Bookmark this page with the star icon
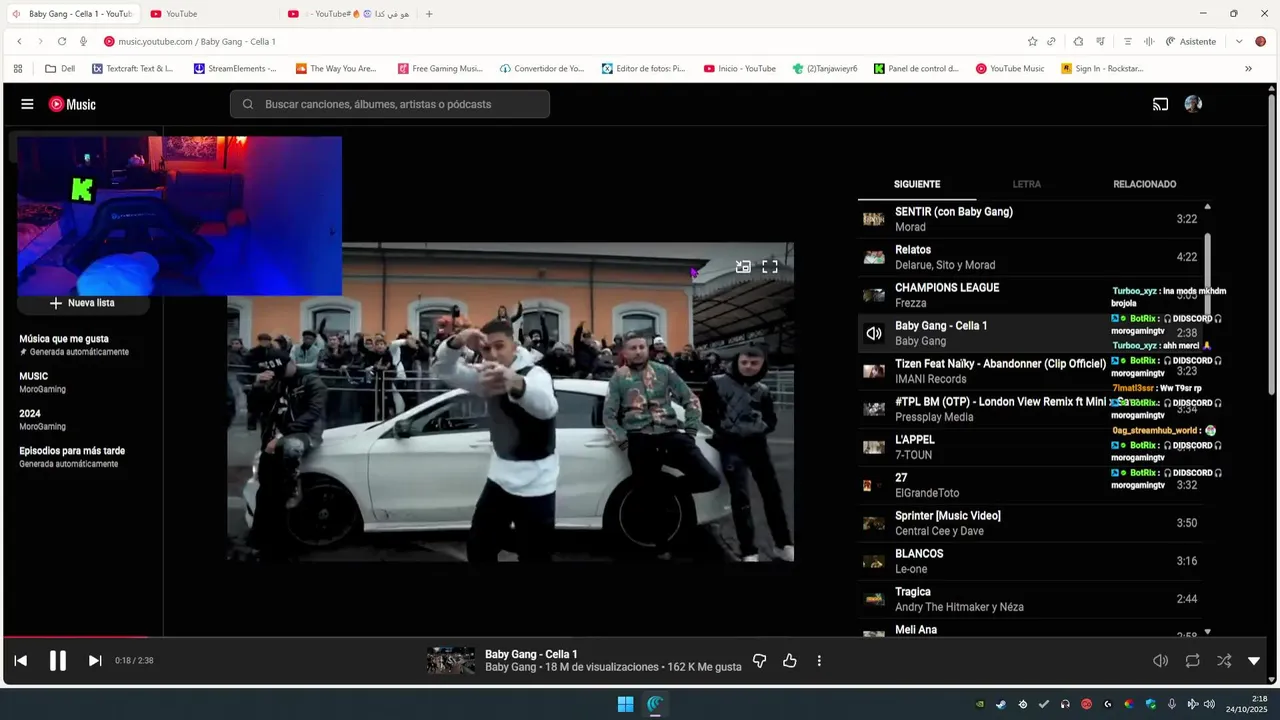 click(1032, 41)
